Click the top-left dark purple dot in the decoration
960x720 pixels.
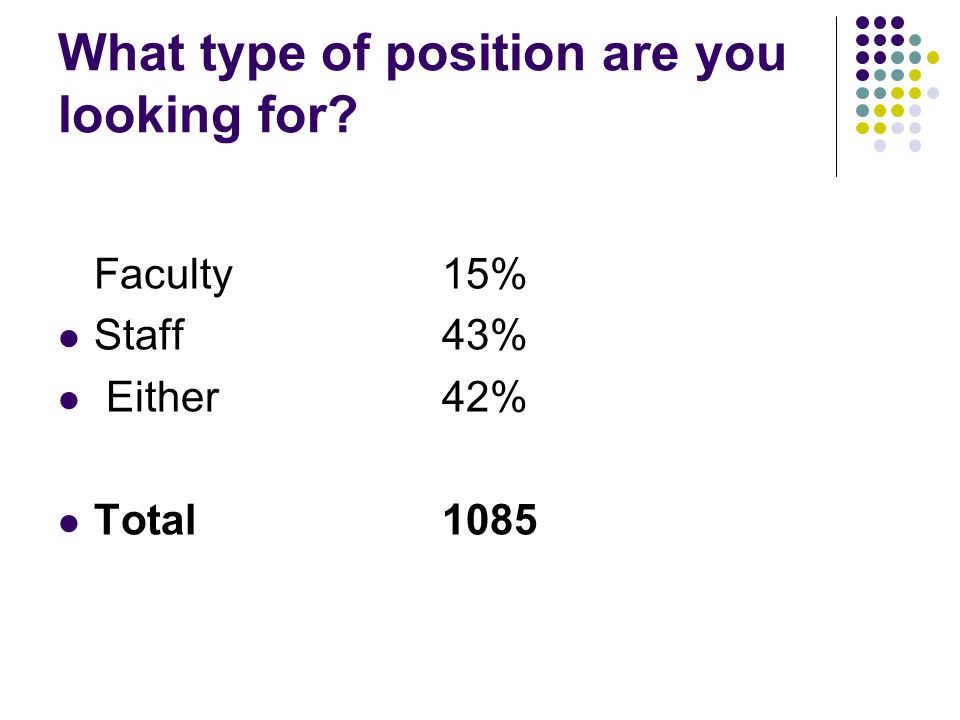[863, 23]
